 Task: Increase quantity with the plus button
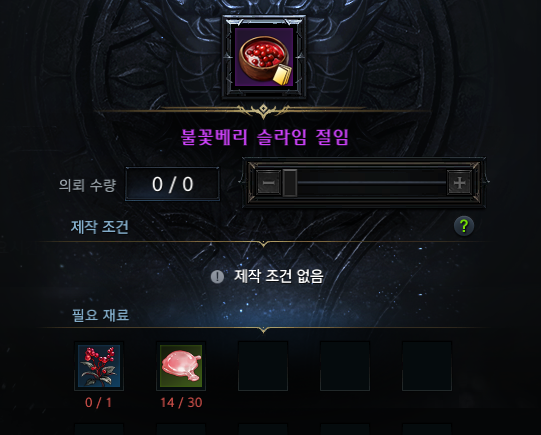tap(459, 182)
